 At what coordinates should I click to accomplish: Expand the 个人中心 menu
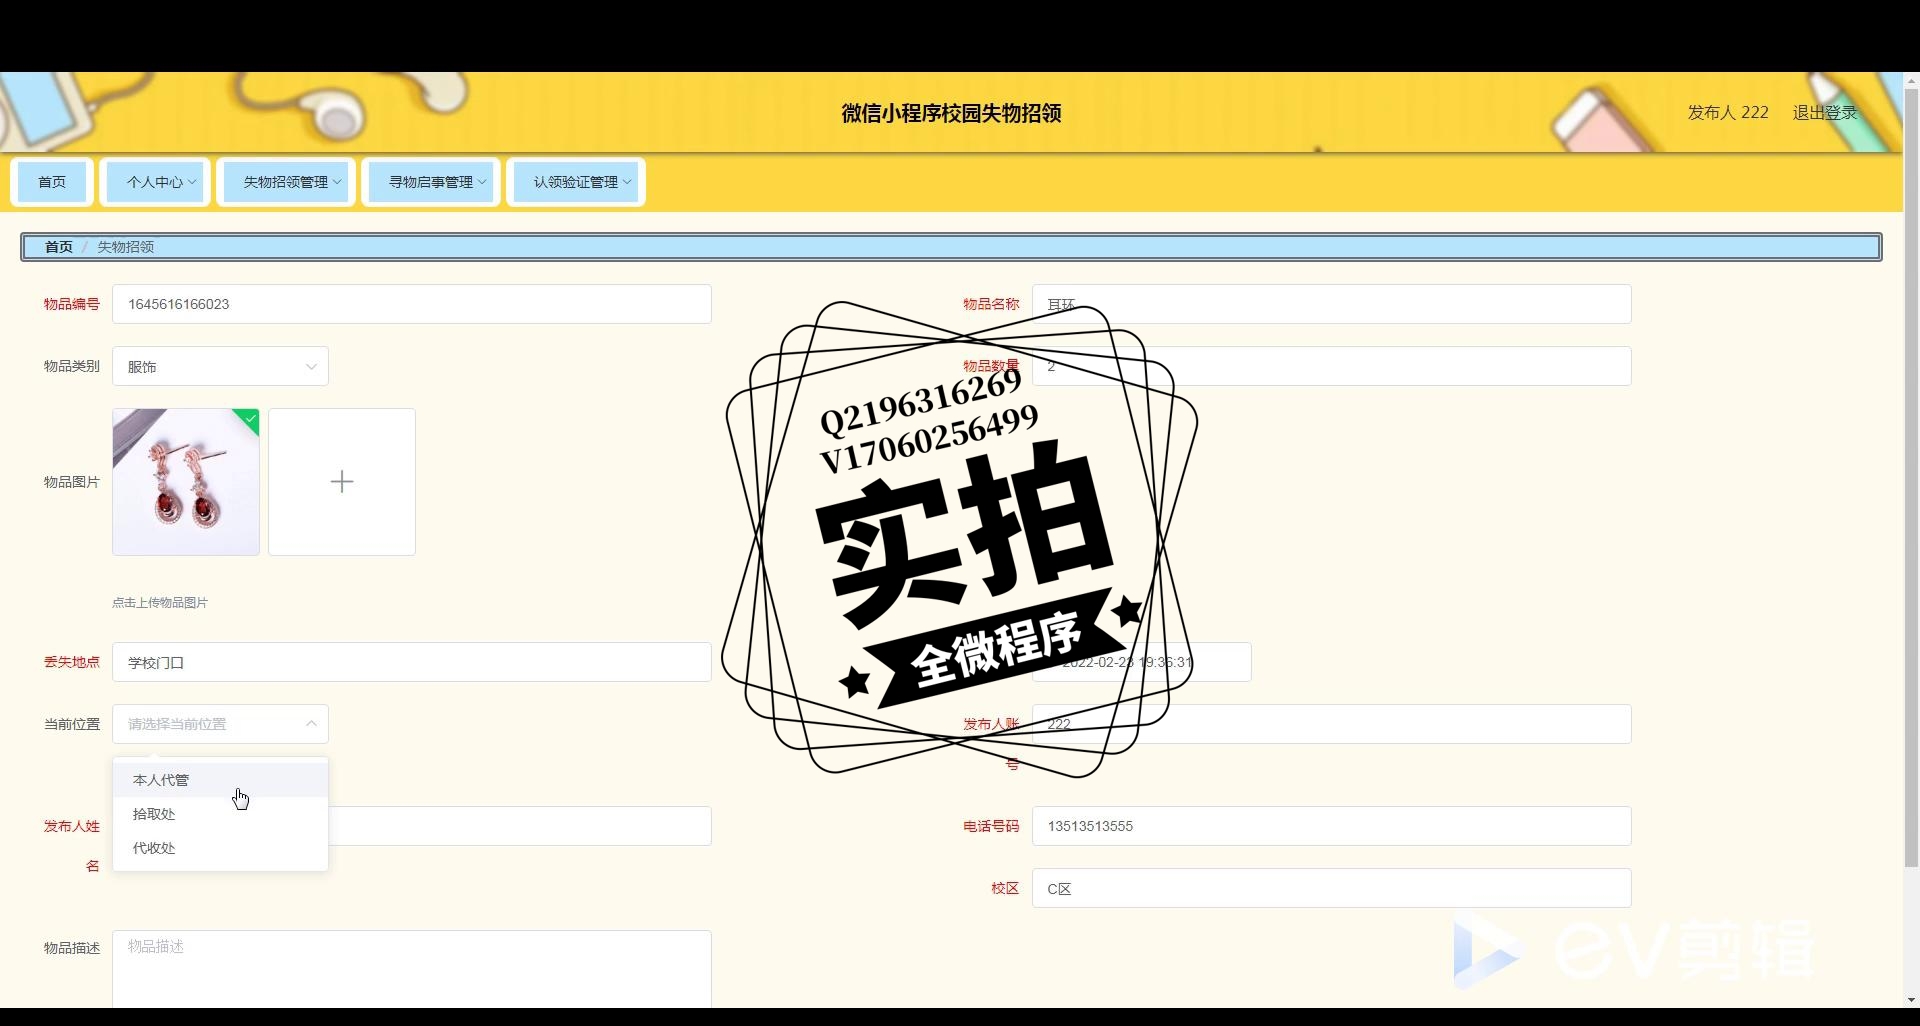pyautogui.click(x=155, y=182)
